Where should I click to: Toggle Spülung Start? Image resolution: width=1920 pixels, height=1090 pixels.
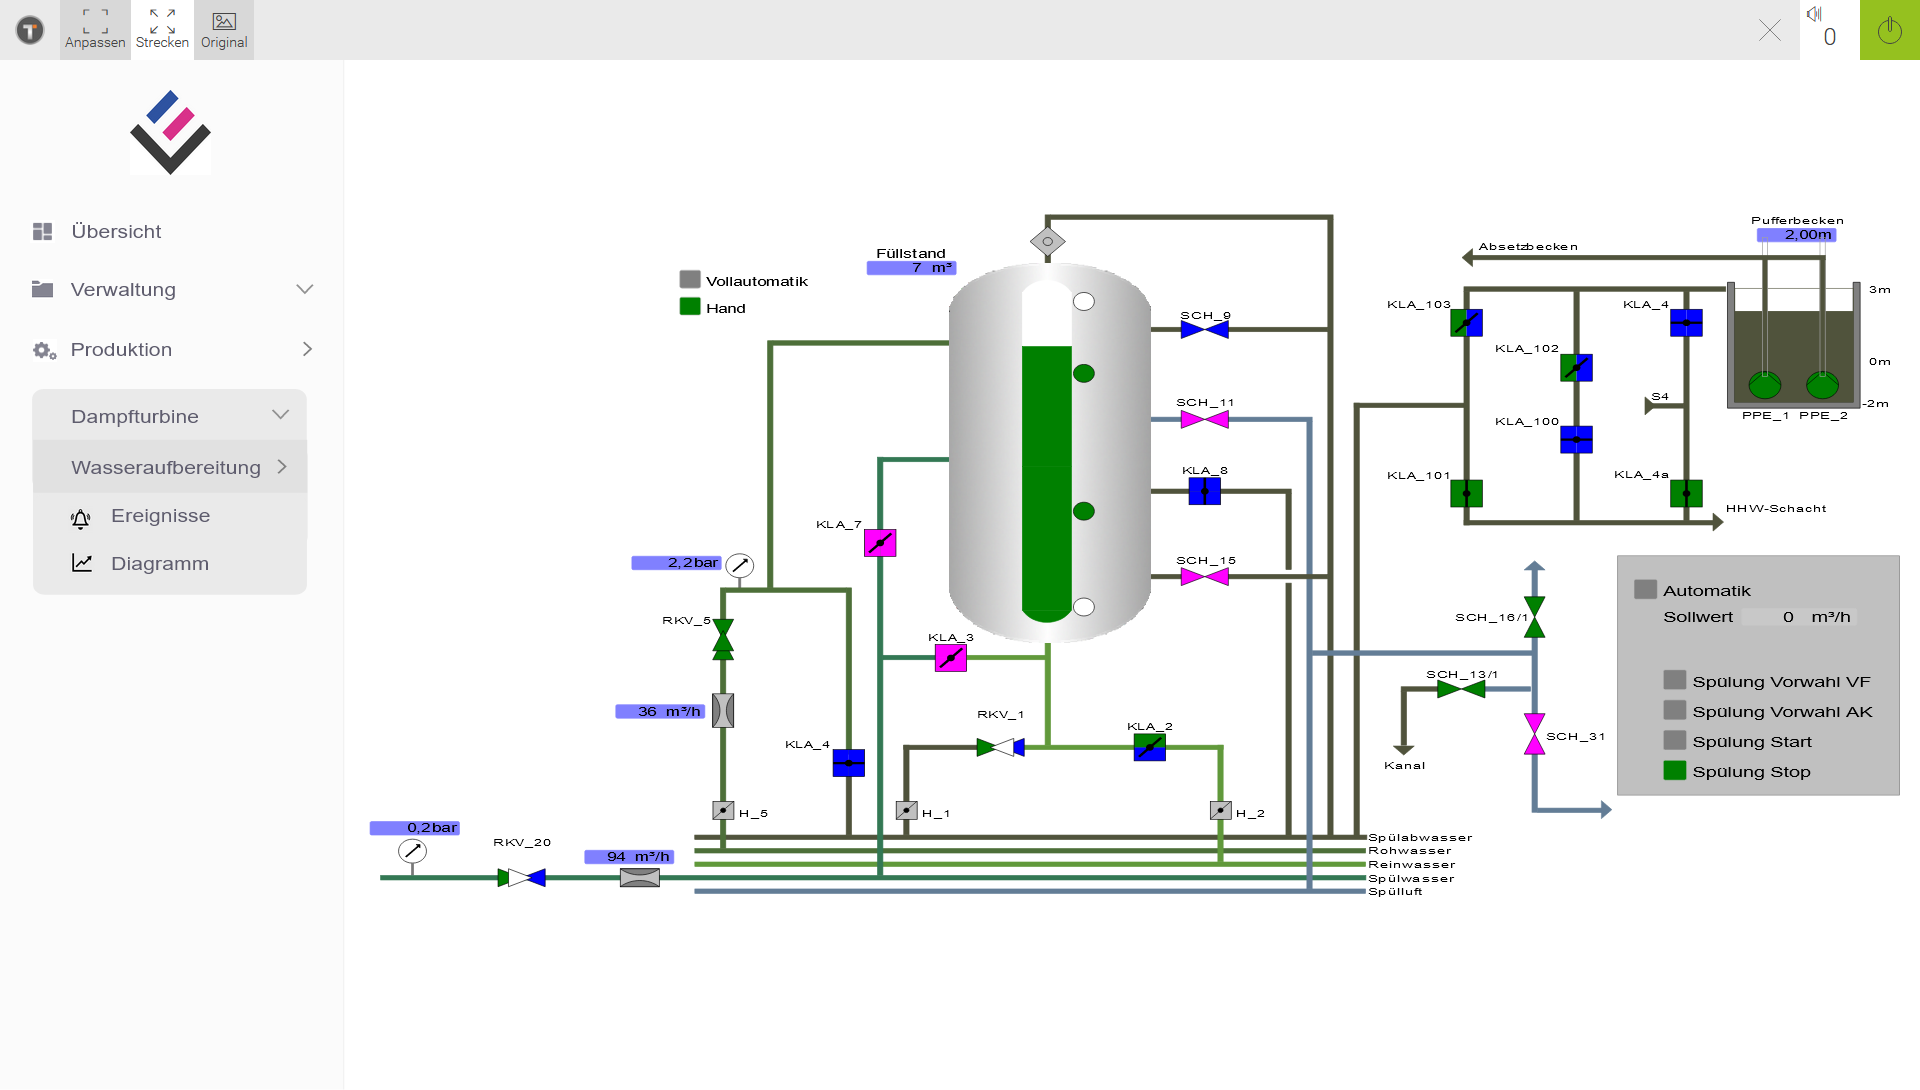pos(1675,740)
